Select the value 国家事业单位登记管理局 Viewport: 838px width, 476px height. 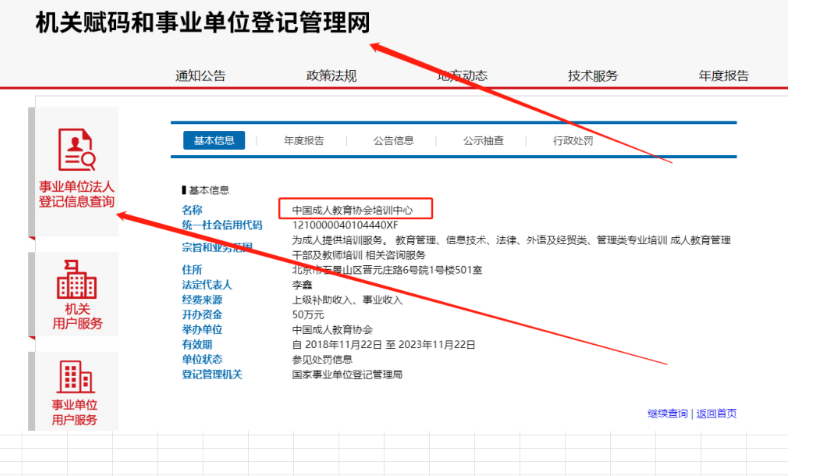(347, 374)
